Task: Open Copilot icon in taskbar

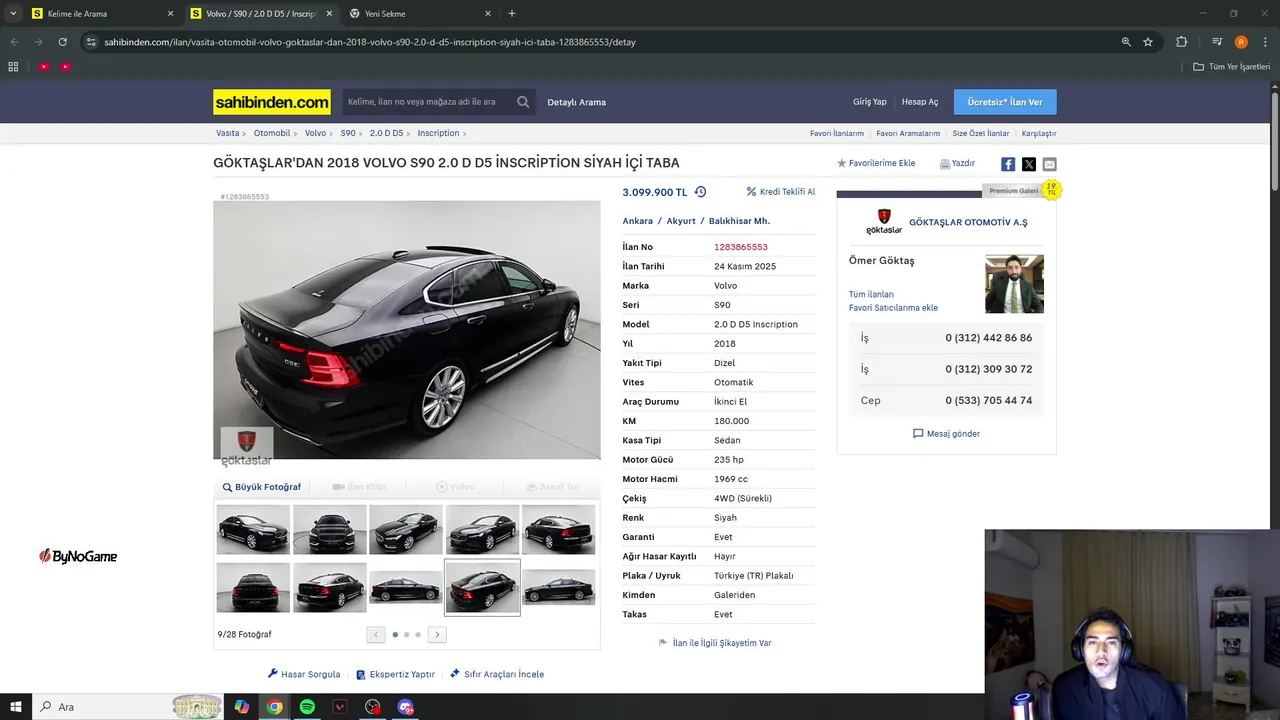Action: tap(241, 707)
